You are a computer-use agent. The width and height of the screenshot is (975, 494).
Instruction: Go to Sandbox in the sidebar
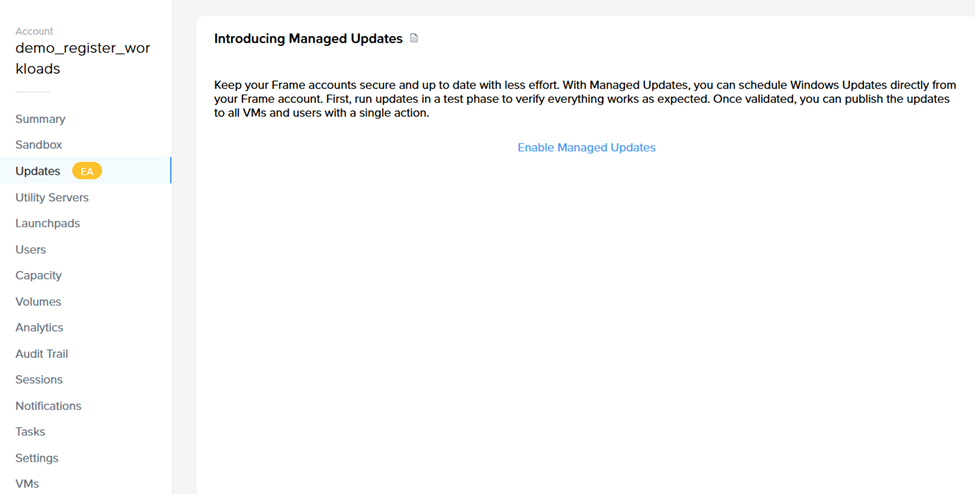tap(39, 145)
